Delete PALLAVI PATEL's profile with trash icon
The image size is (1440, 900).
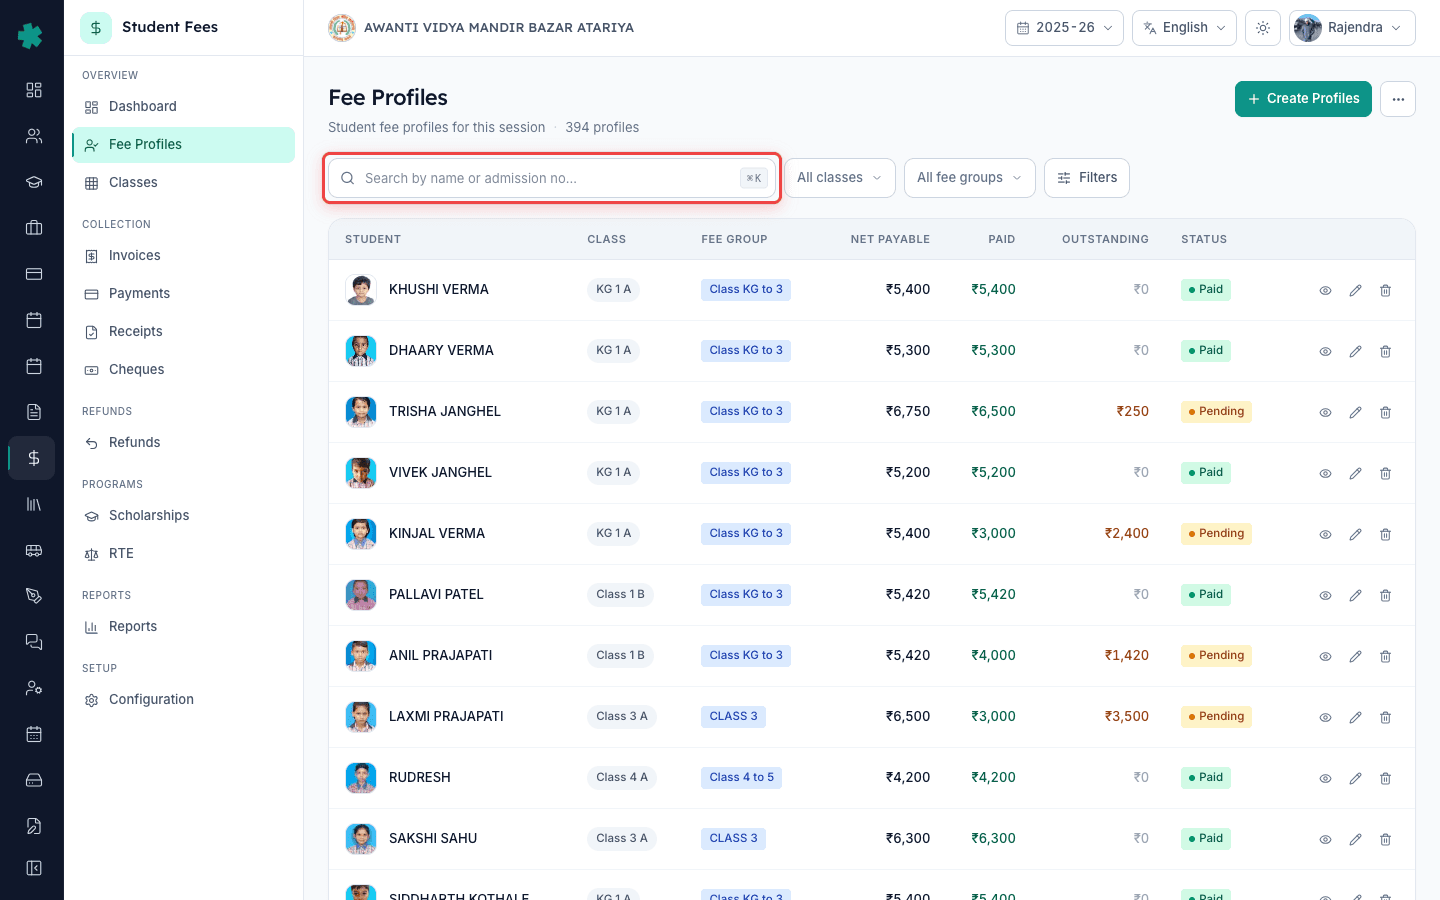pos(1385,595)
